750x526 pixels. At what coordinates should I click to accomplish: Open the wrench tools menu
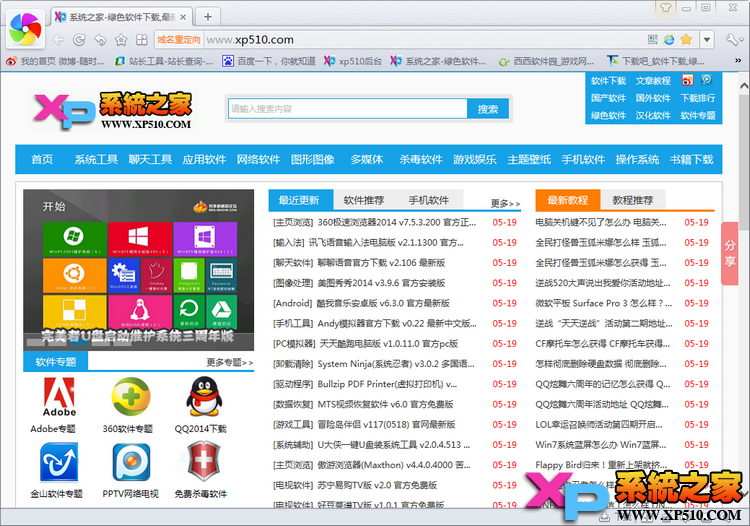pyautogui.click(x=733, y=40)
